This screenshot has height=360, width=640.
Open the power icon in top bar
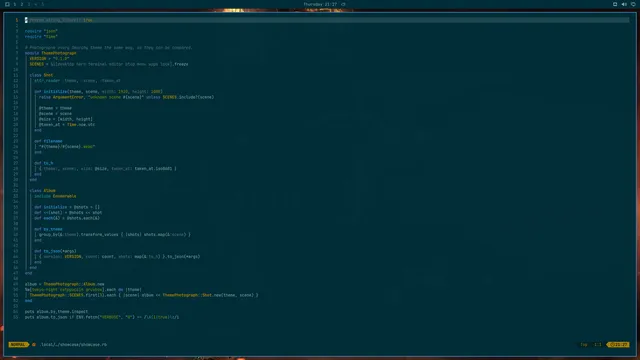(633, 4)
